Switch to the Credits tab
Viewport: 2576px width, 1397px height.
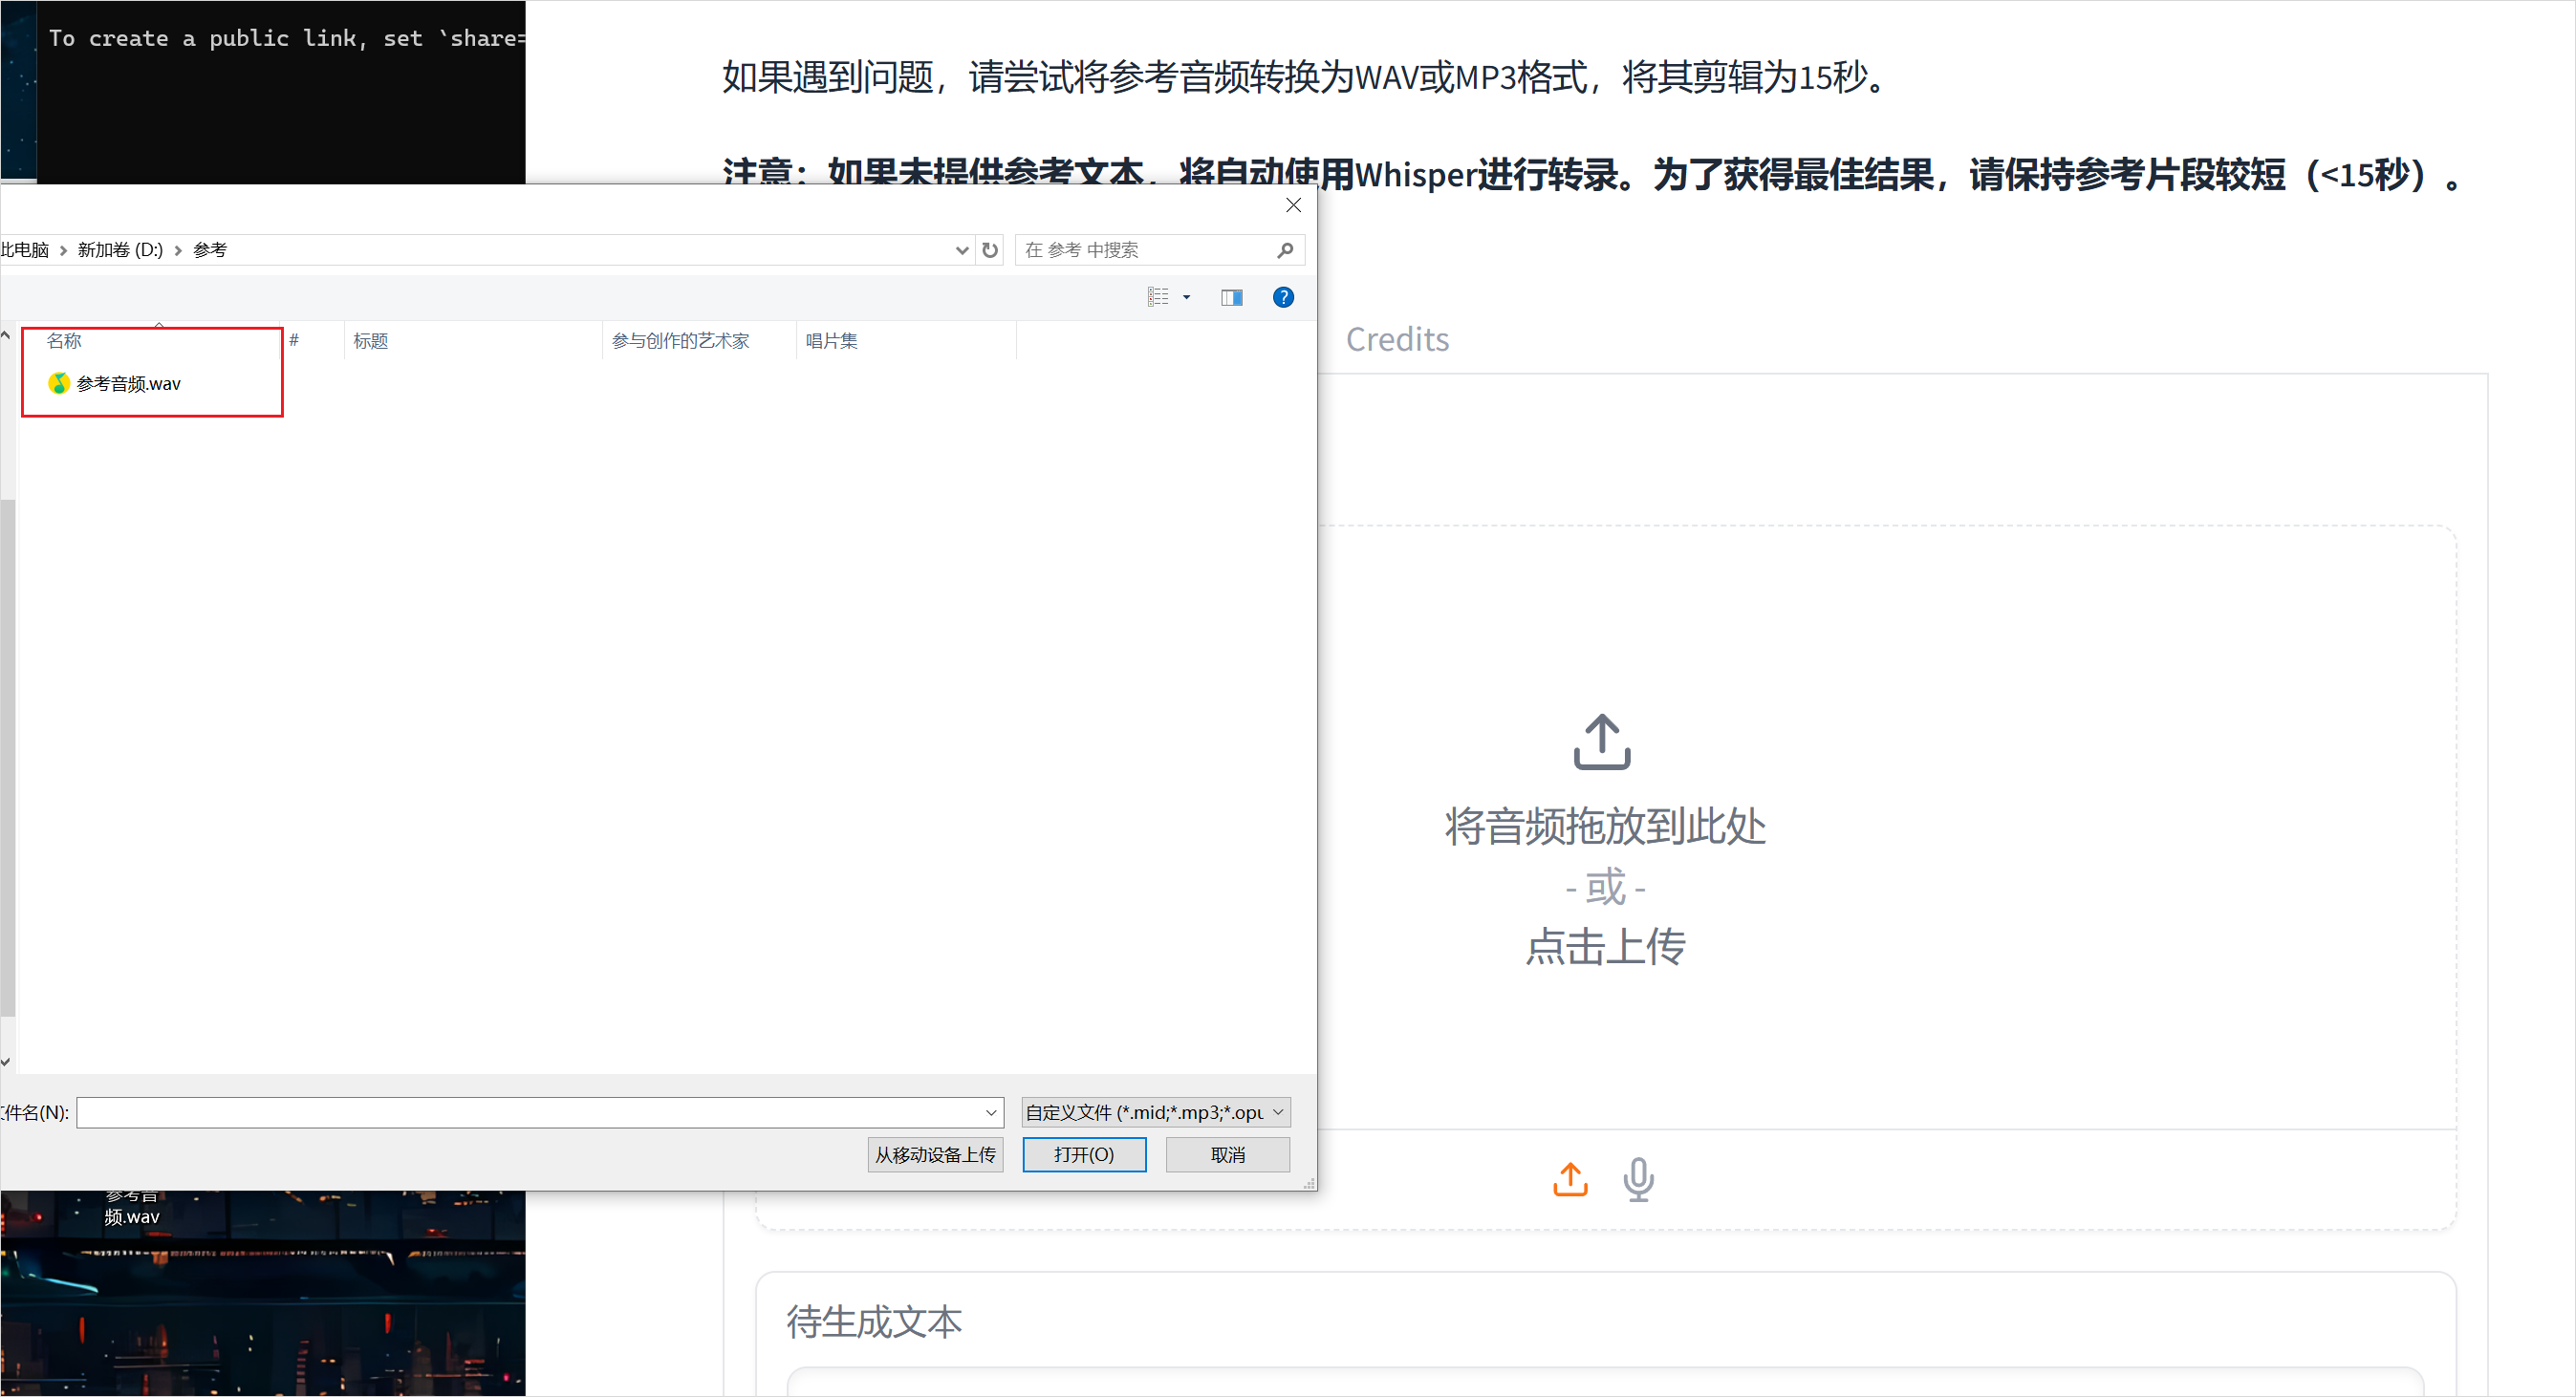pos(1397,339)
